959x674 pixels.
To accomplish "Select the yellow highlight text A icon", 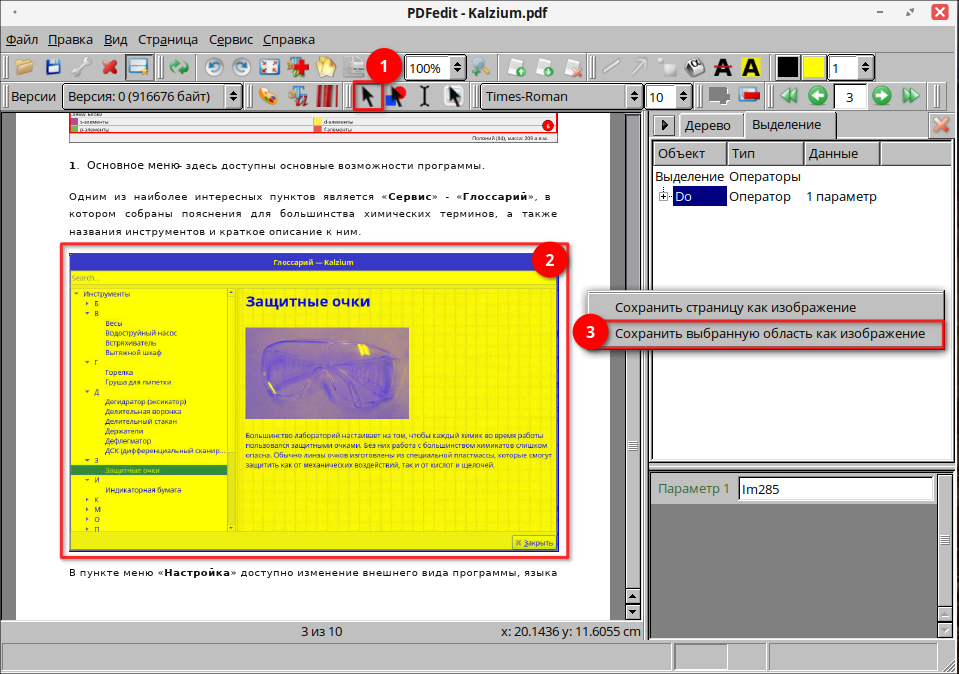I will pos(752,68).
